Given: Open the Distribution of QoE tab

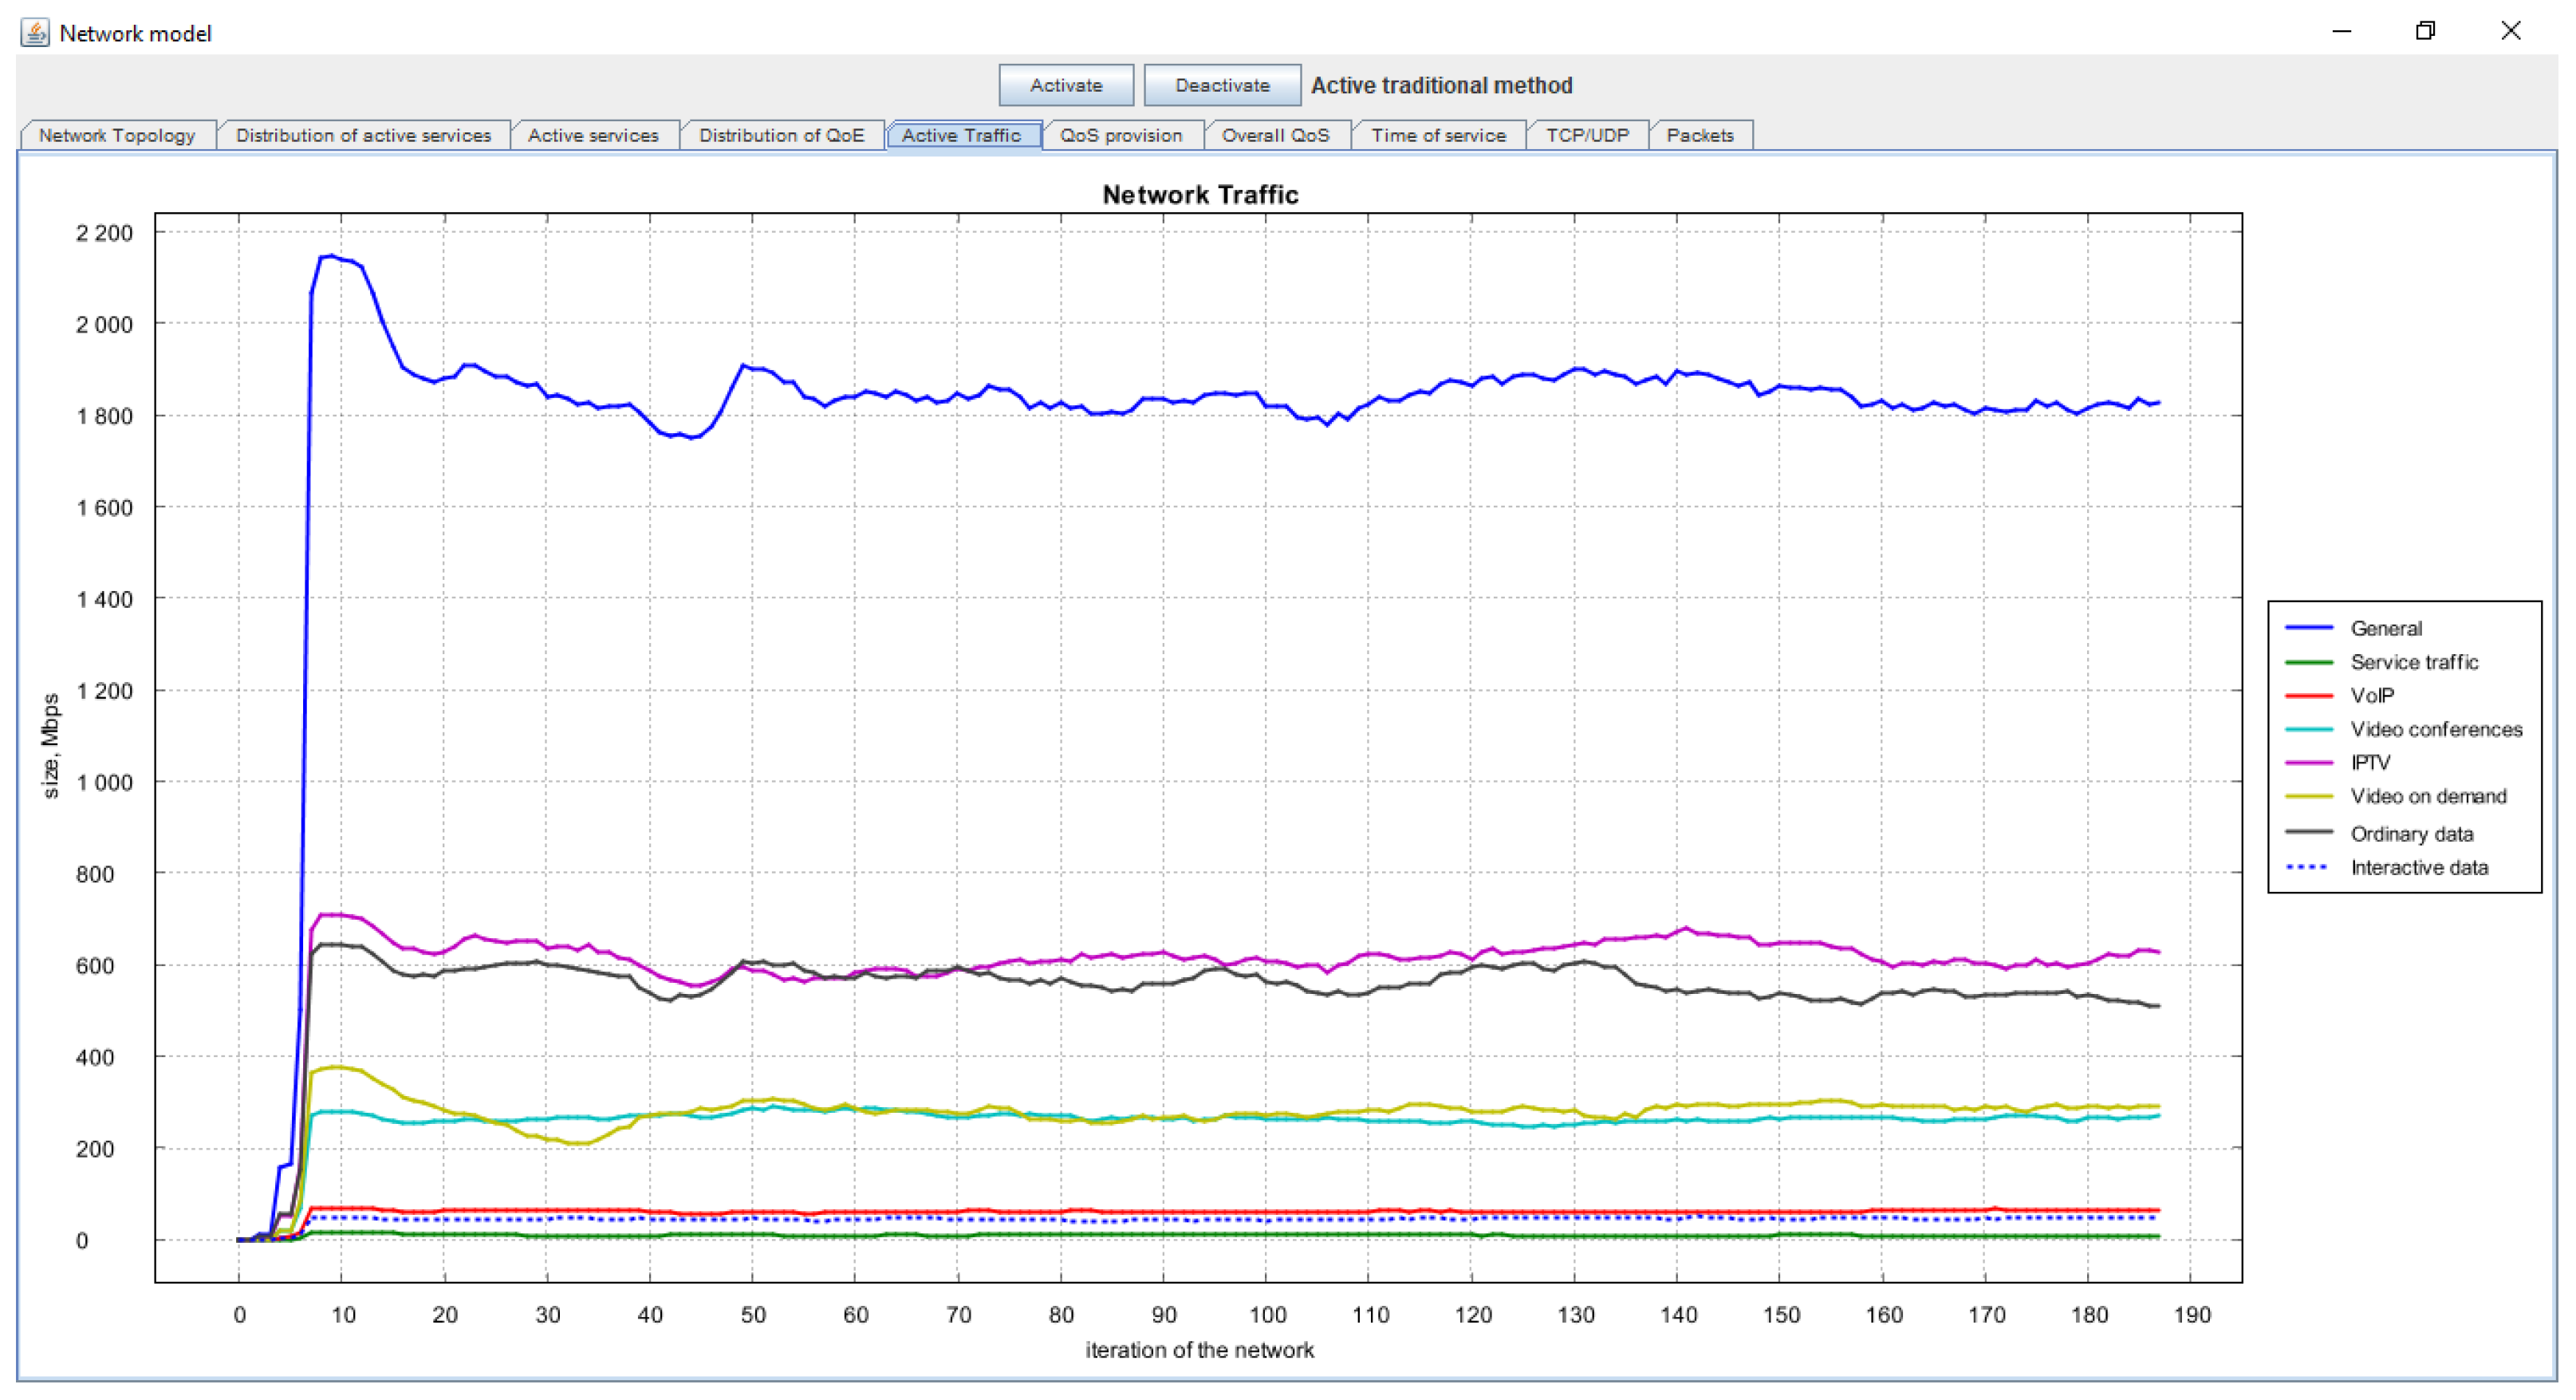Looking at the screenshot, I should (781, 135).
